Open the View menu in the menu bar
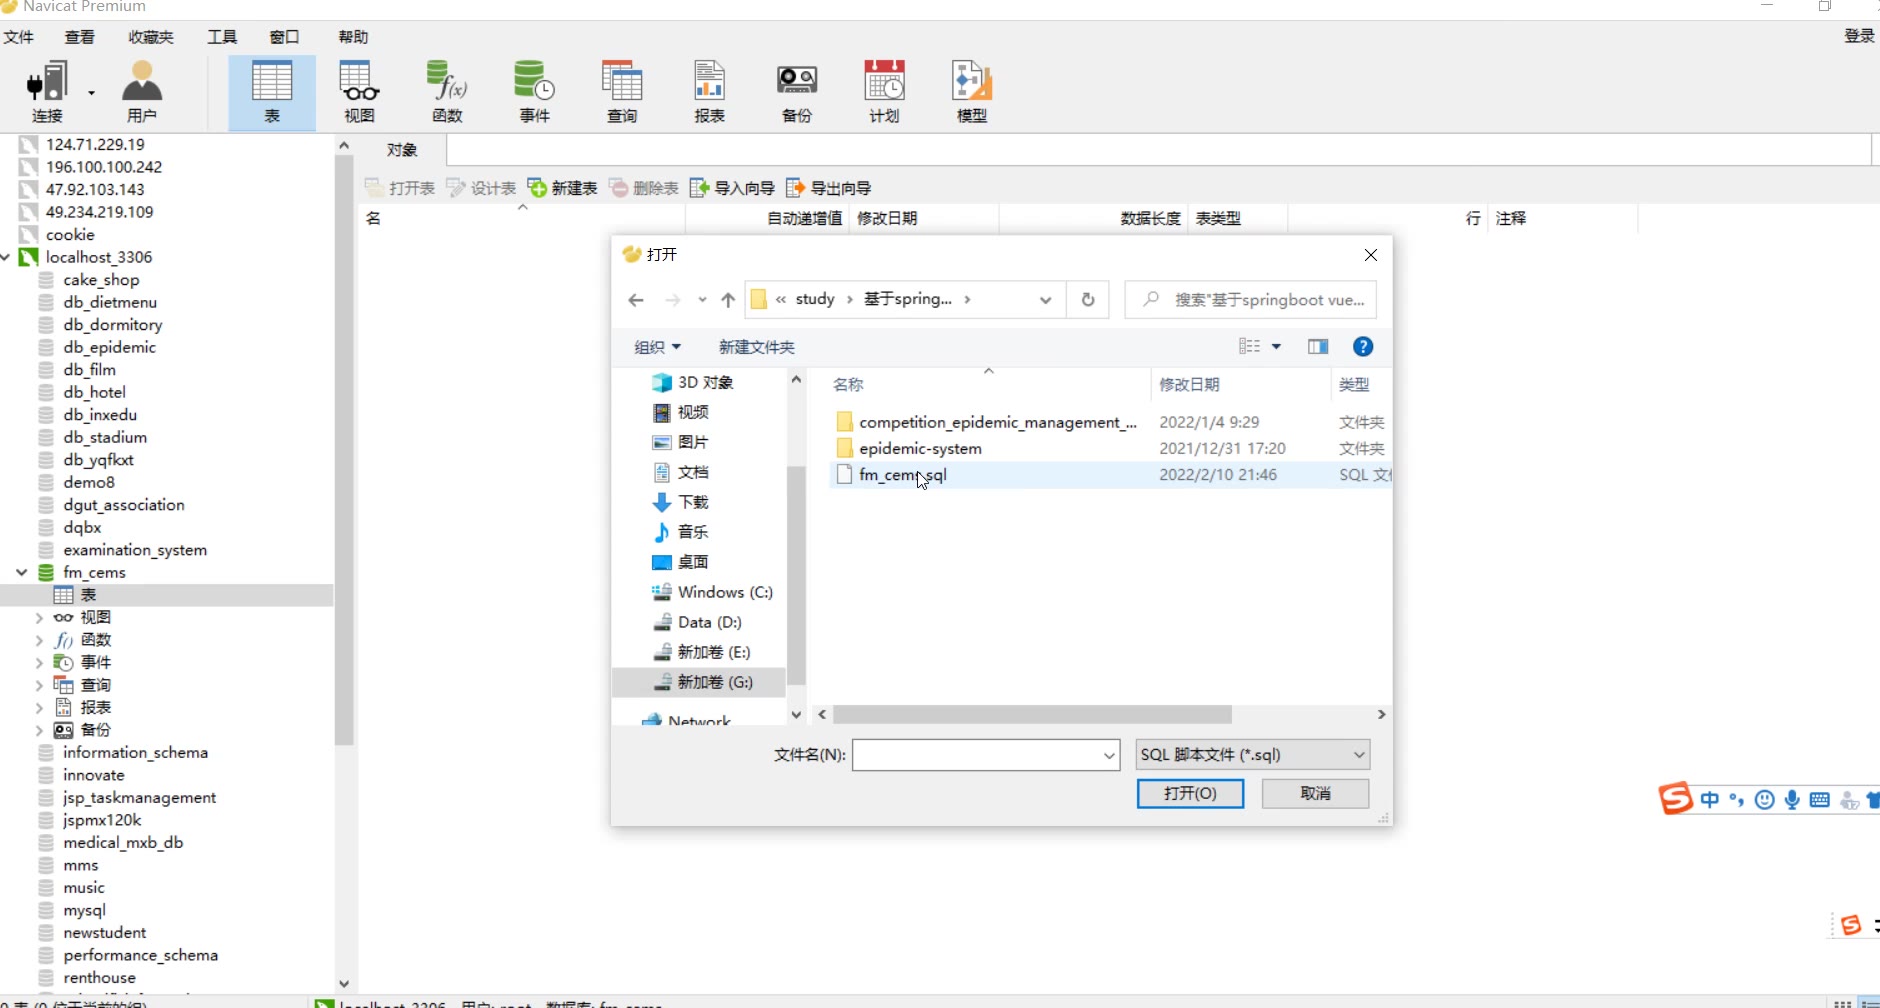The width and height of the screenshot is (1880, 1008). pyautogui.click(x=79, y=37)
